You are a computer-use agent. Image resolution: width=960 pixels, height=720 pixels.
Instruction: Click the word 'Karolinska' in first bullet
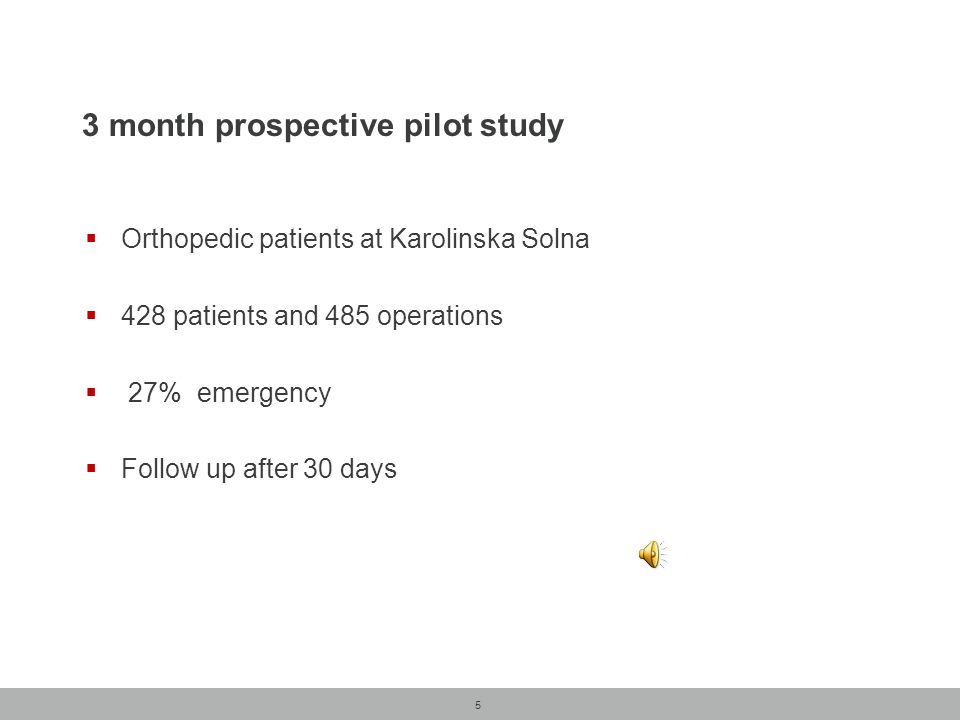pyautogui.click(x=452, y=238)
